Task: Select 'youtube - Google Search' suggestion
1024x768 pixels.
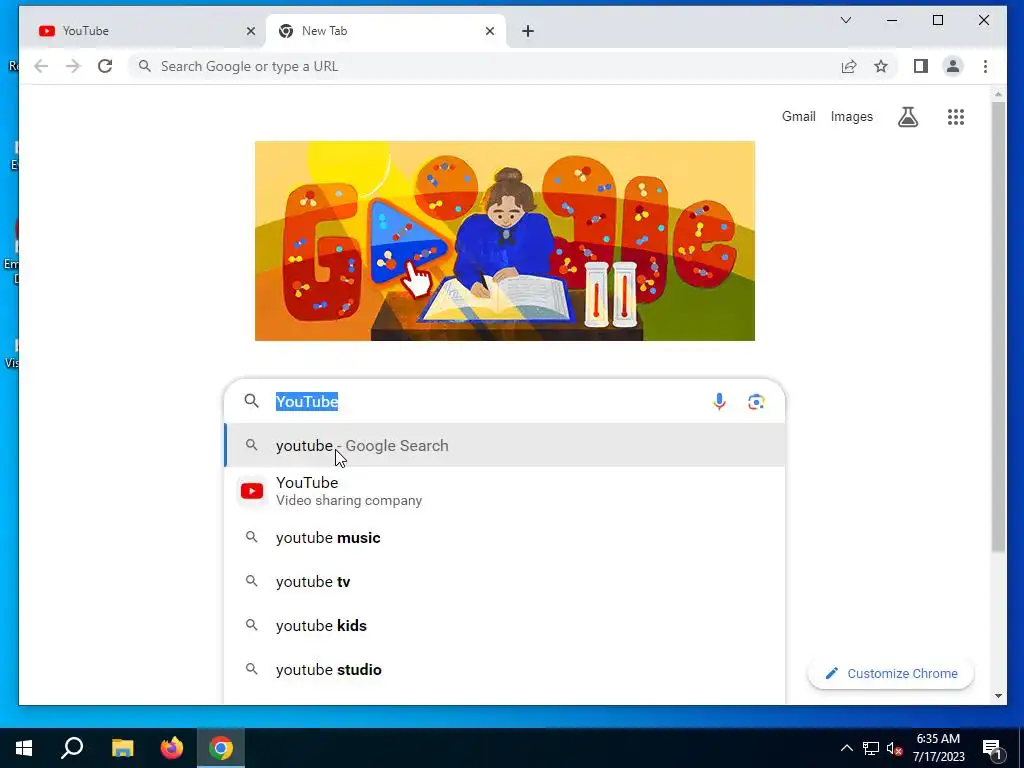Action: point(504,445)
